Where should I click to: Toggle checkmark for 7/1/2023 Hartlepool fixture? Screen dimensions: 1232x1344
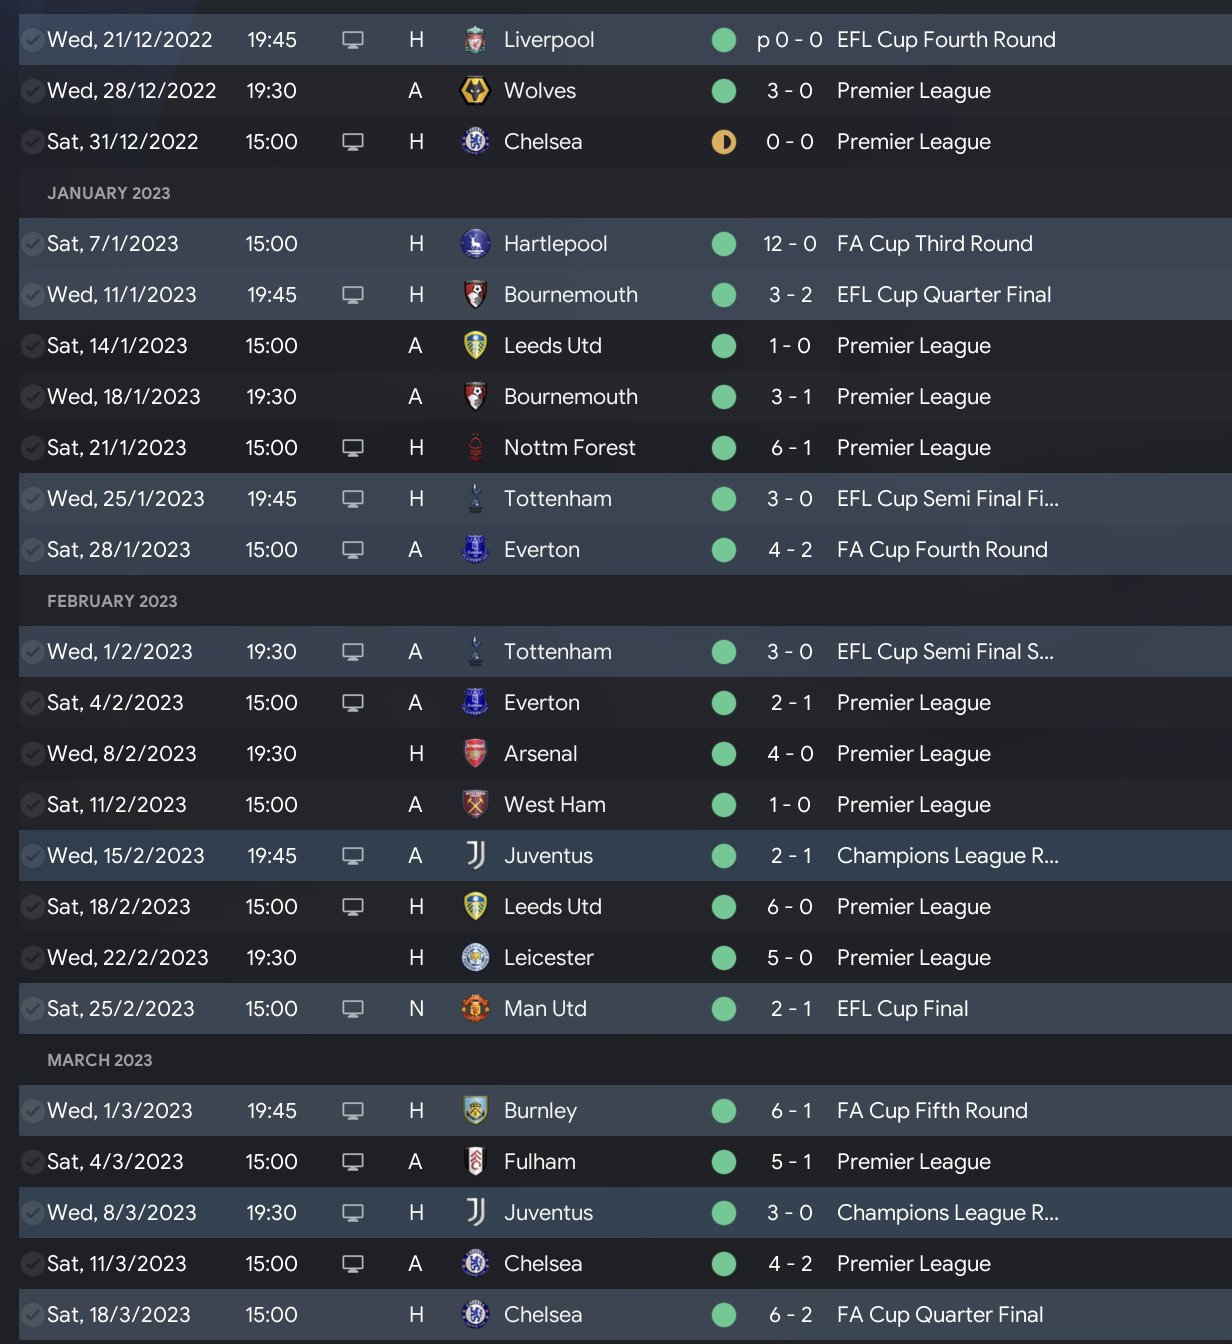coord(32,244)
